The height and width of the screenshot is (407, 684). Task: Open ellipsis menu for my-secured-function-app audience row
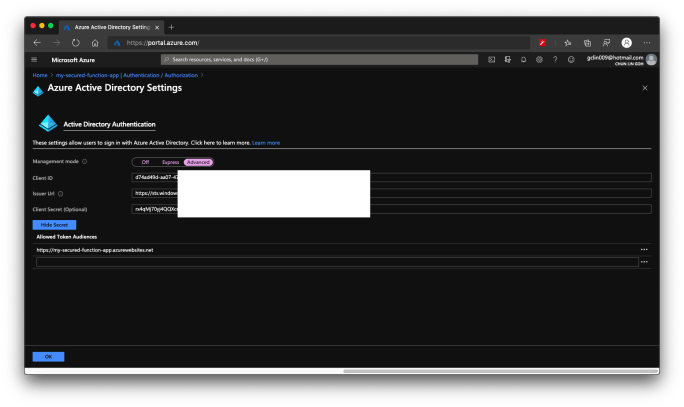pyautogui.click(x=644, y=250)
